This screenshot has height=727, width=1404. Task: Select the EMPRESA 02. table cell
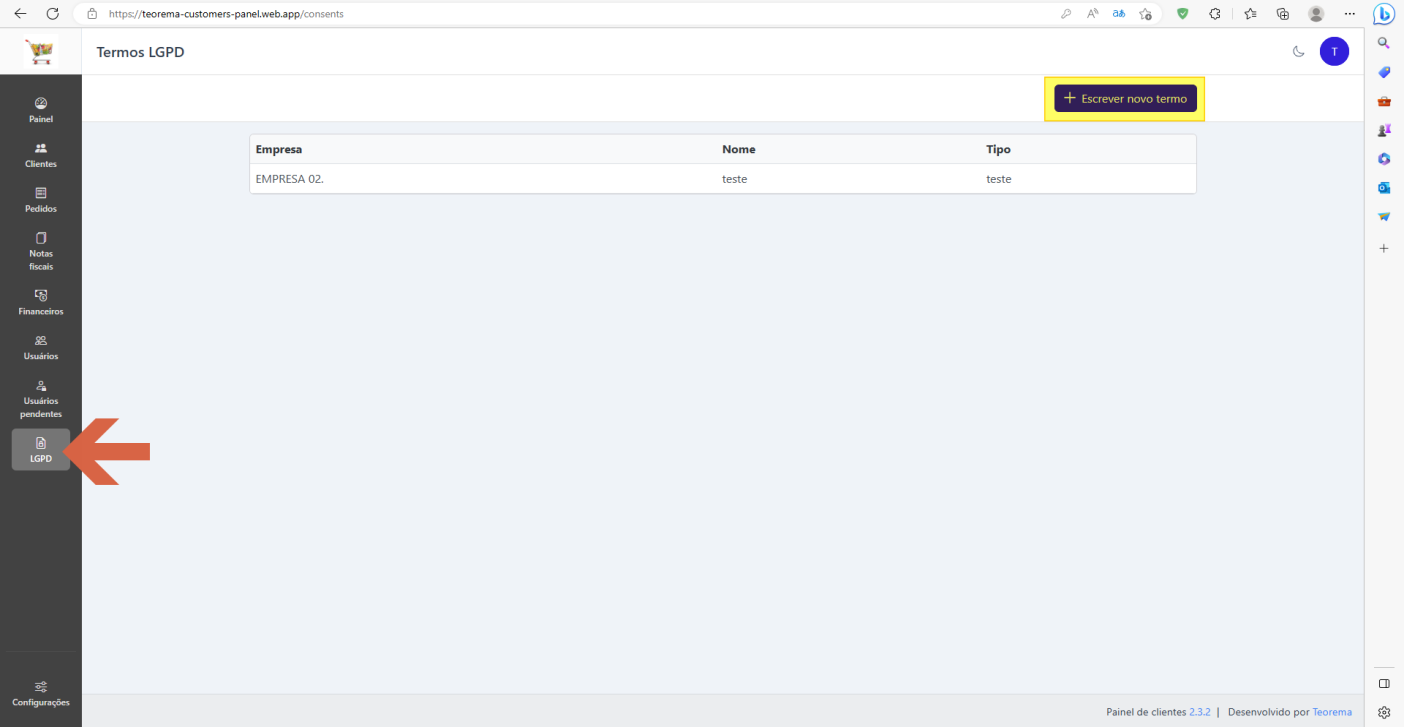[290, 179]
